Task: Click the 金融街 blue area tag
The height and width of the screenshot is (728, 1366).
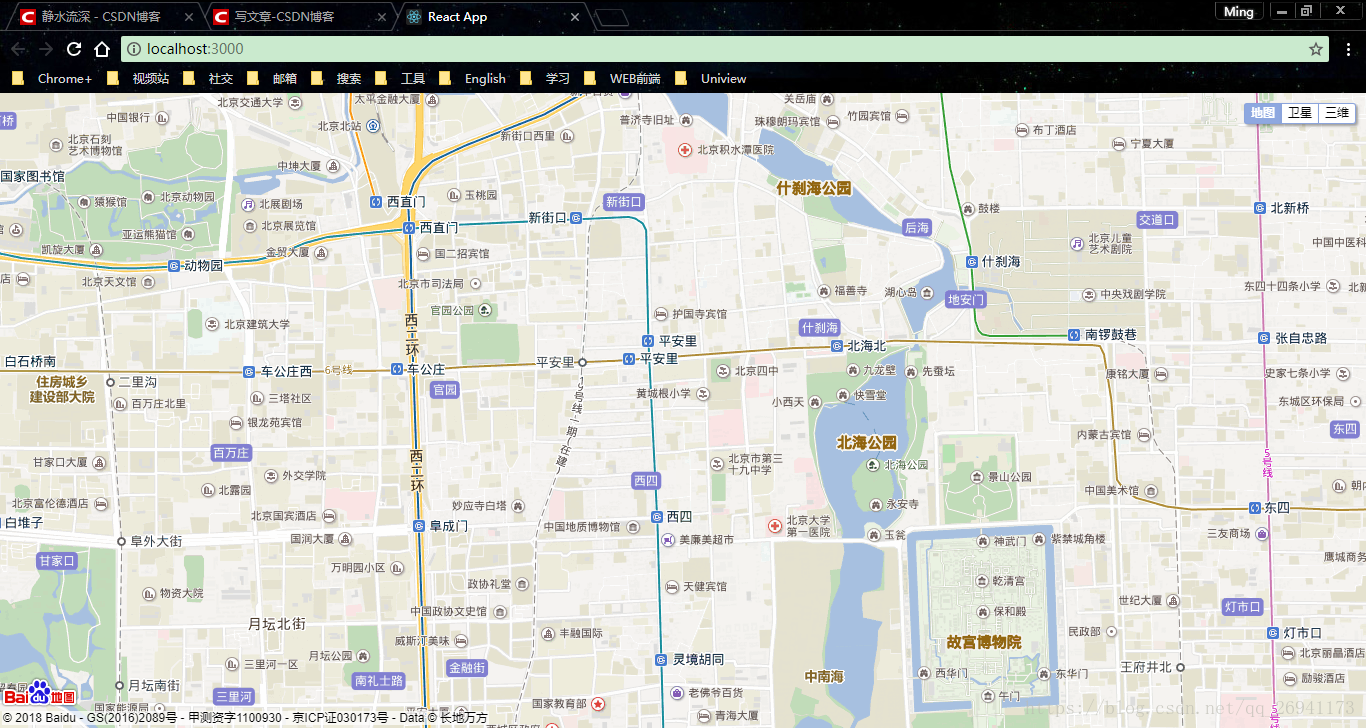Action: click(x=467, y=668)
